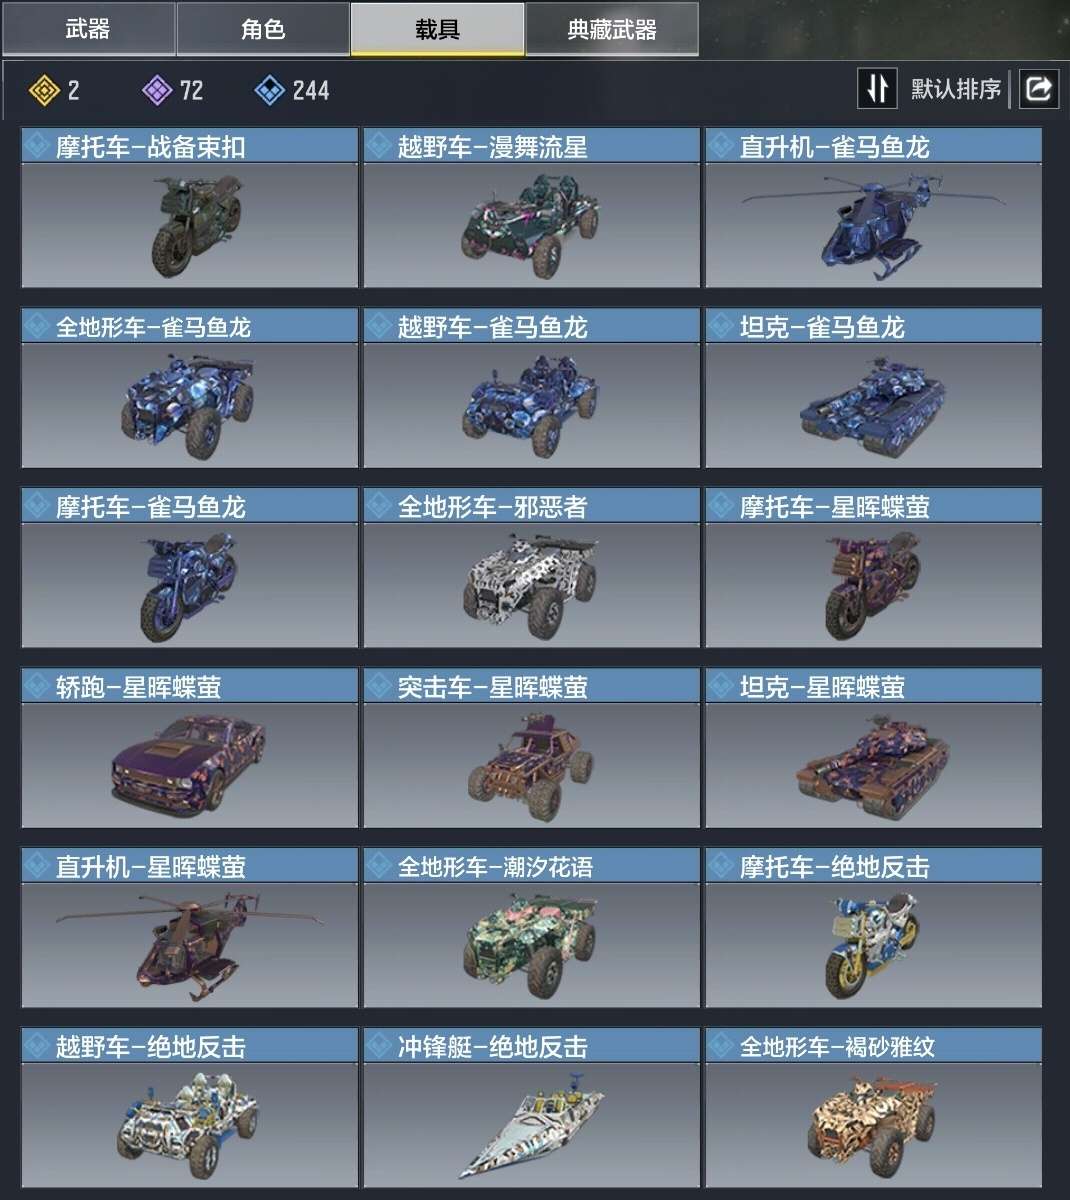This screenshot has height=1200, width=1070.
Task: Choose the 全地形车-邪恶者 ATV thumbnail
Action: pyautogui.click(x=531, y=585)
